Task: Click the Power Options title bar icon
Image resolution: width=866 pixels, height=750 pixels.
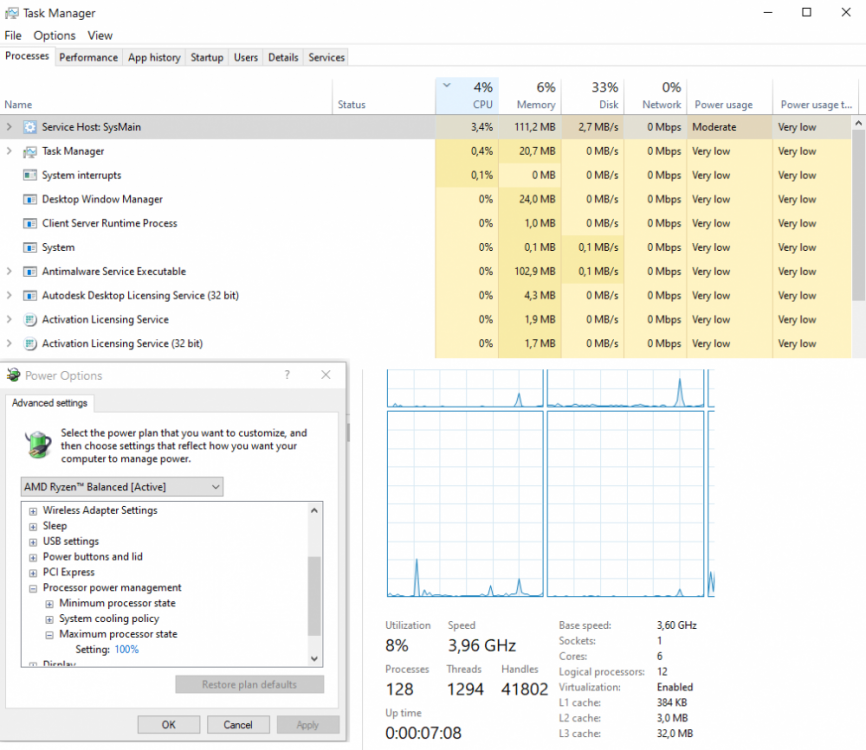Action: pos(13,375)
